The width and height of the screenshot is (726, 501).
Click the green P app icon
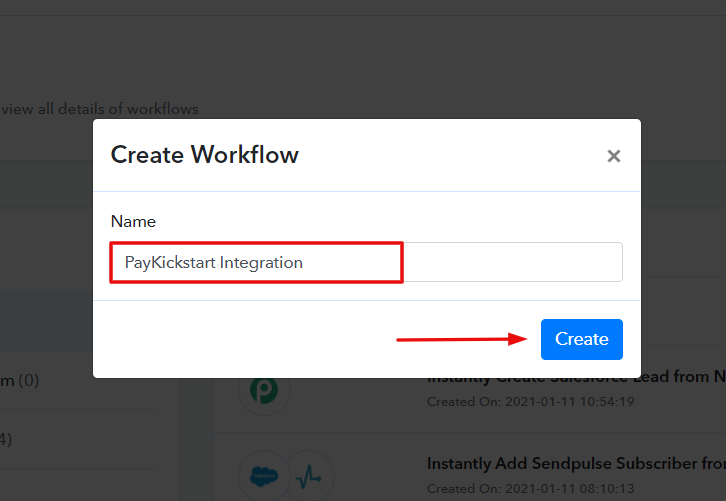click(264, 389)
